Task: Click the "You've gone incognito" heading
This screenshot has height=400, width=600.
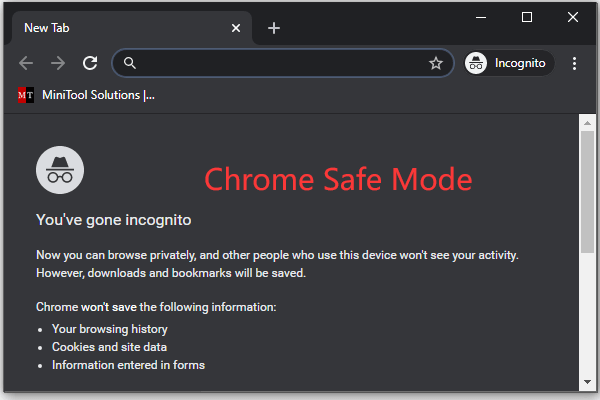Action: tap(114, 220)
